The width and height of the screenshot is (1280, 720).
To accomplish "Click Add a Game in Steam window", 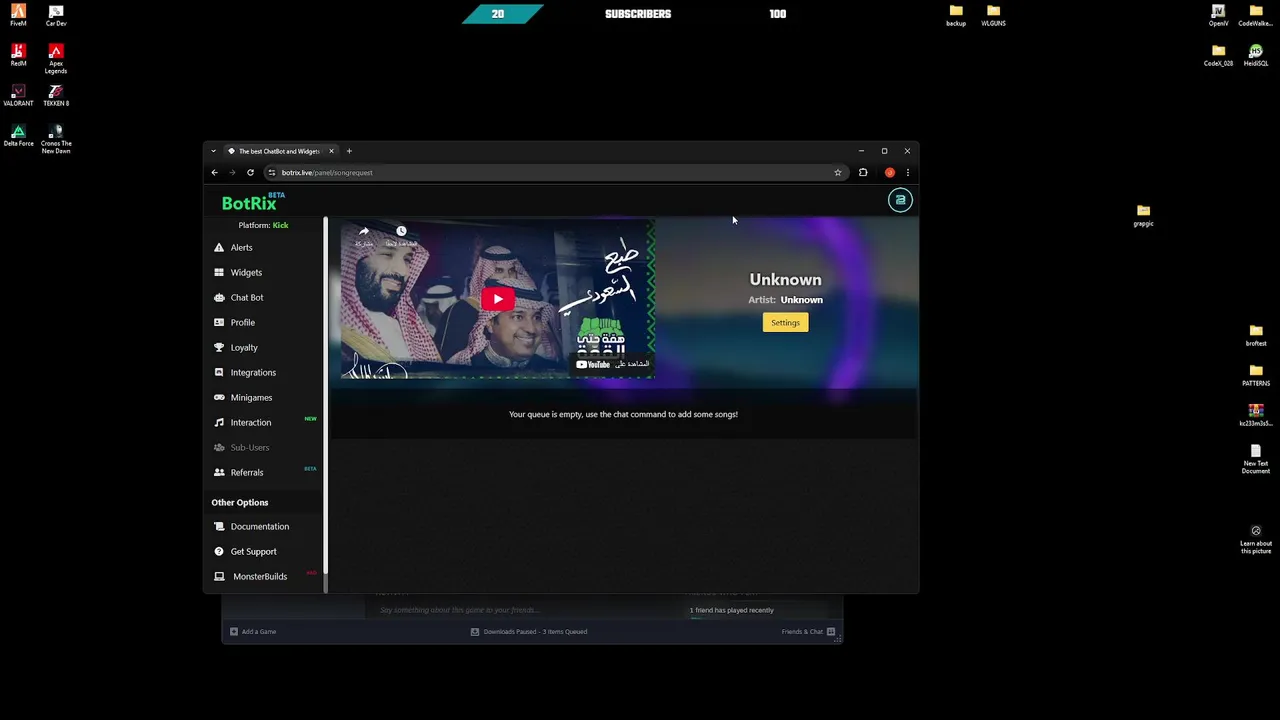I will coord(253,631).
